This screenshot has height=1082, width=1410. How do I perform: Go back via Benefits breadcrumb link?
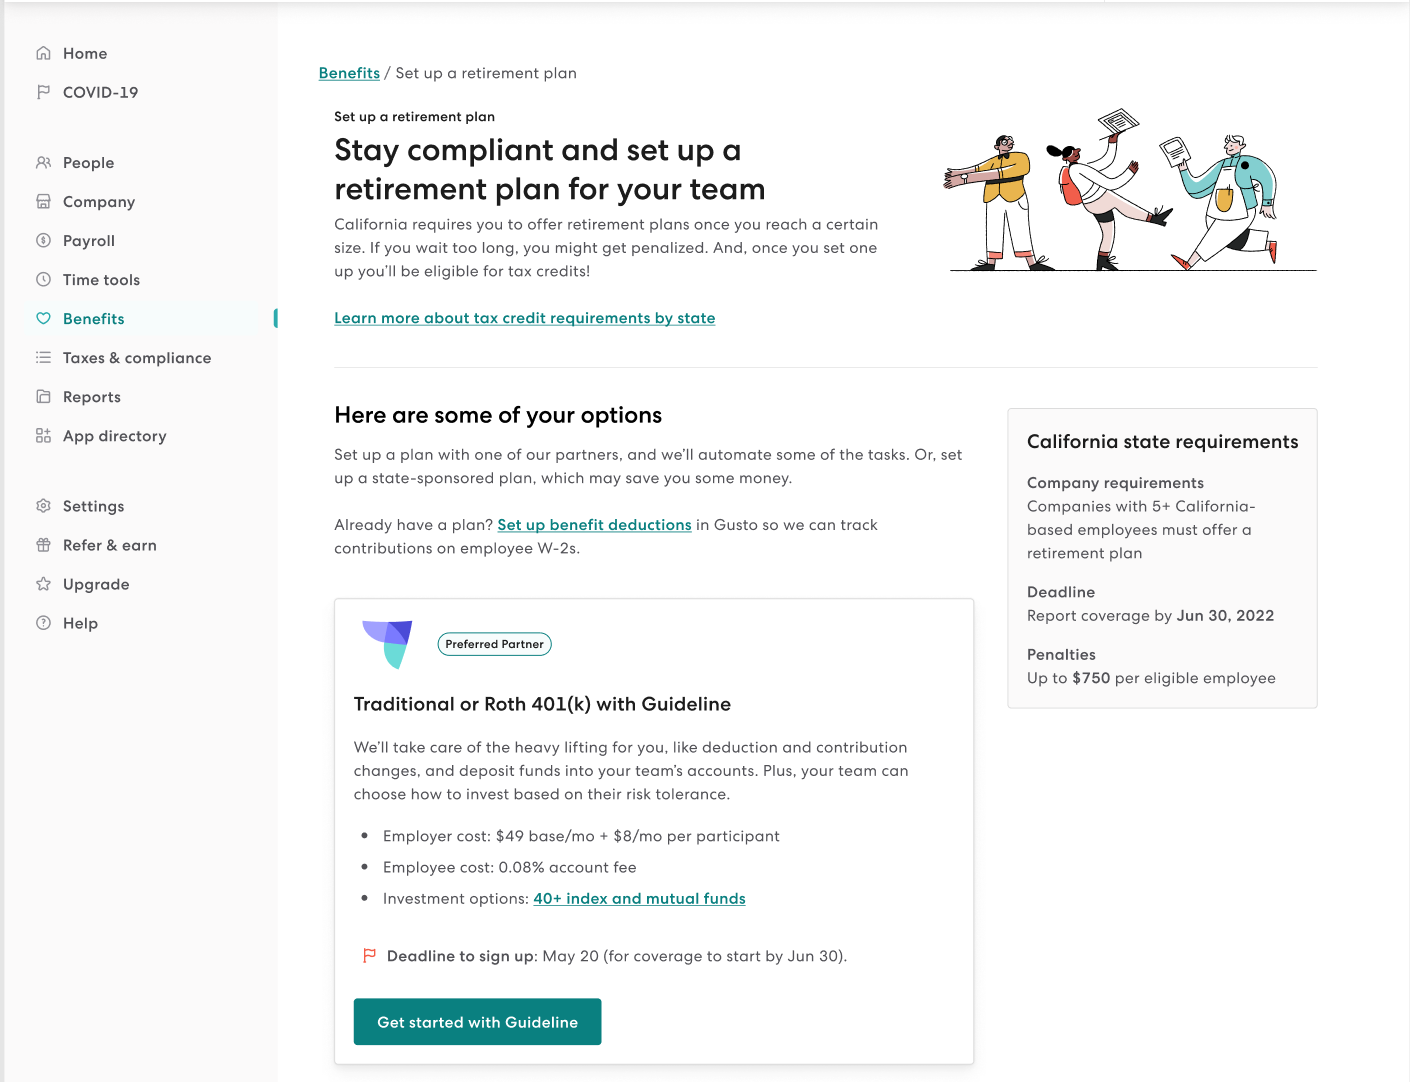349,73
